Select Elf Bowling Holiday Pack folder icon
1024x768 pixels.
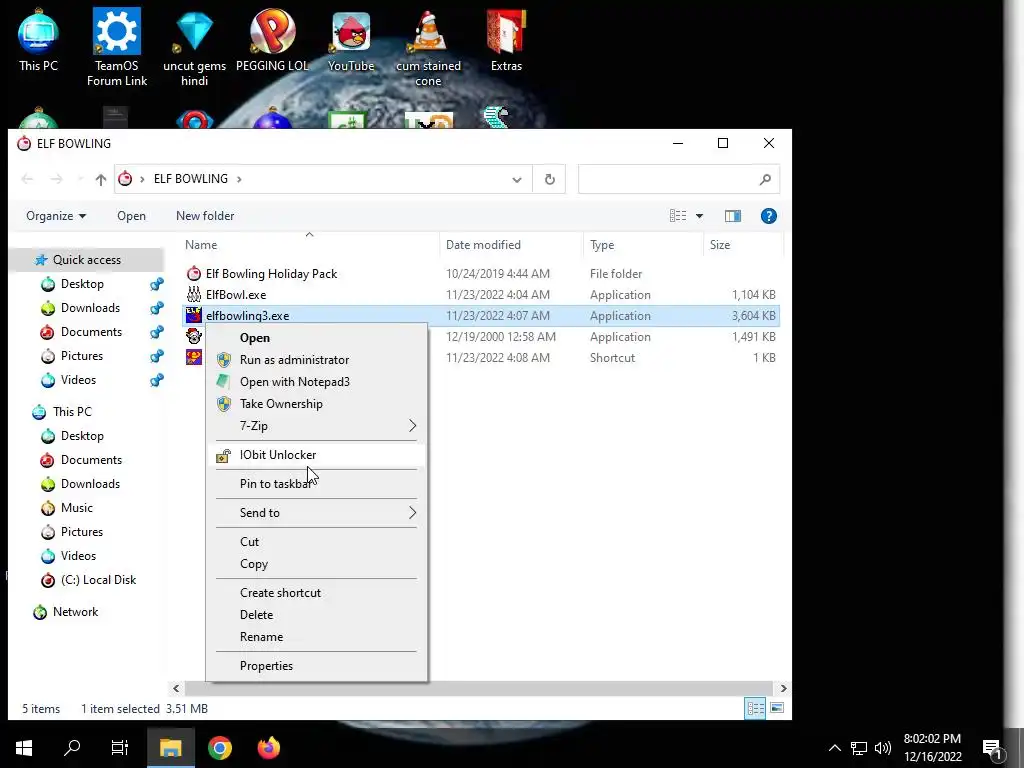[194, 274]
